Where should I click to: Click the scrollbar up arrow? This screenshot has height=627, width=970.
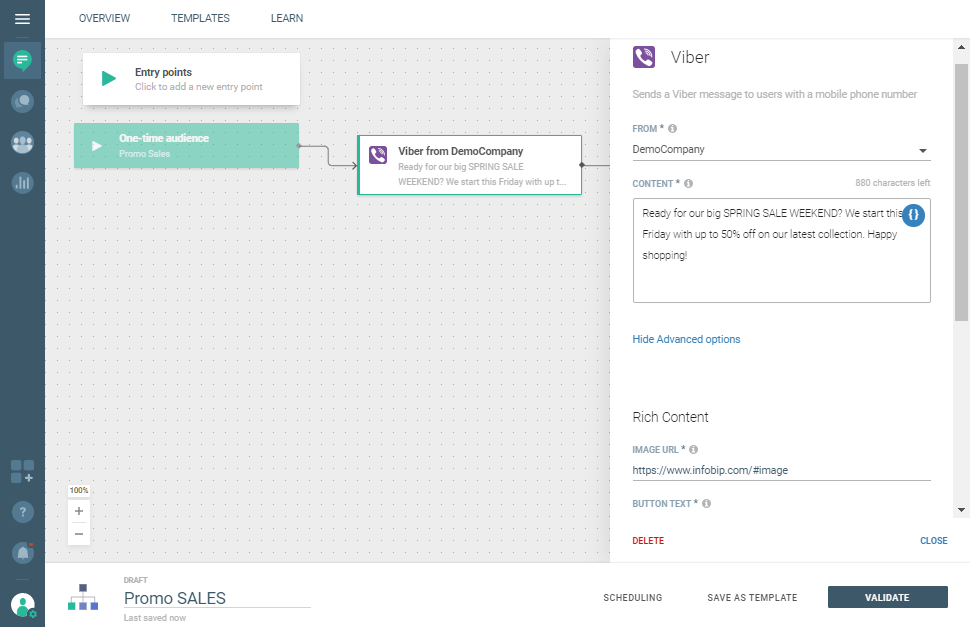[x=961, y=47]
